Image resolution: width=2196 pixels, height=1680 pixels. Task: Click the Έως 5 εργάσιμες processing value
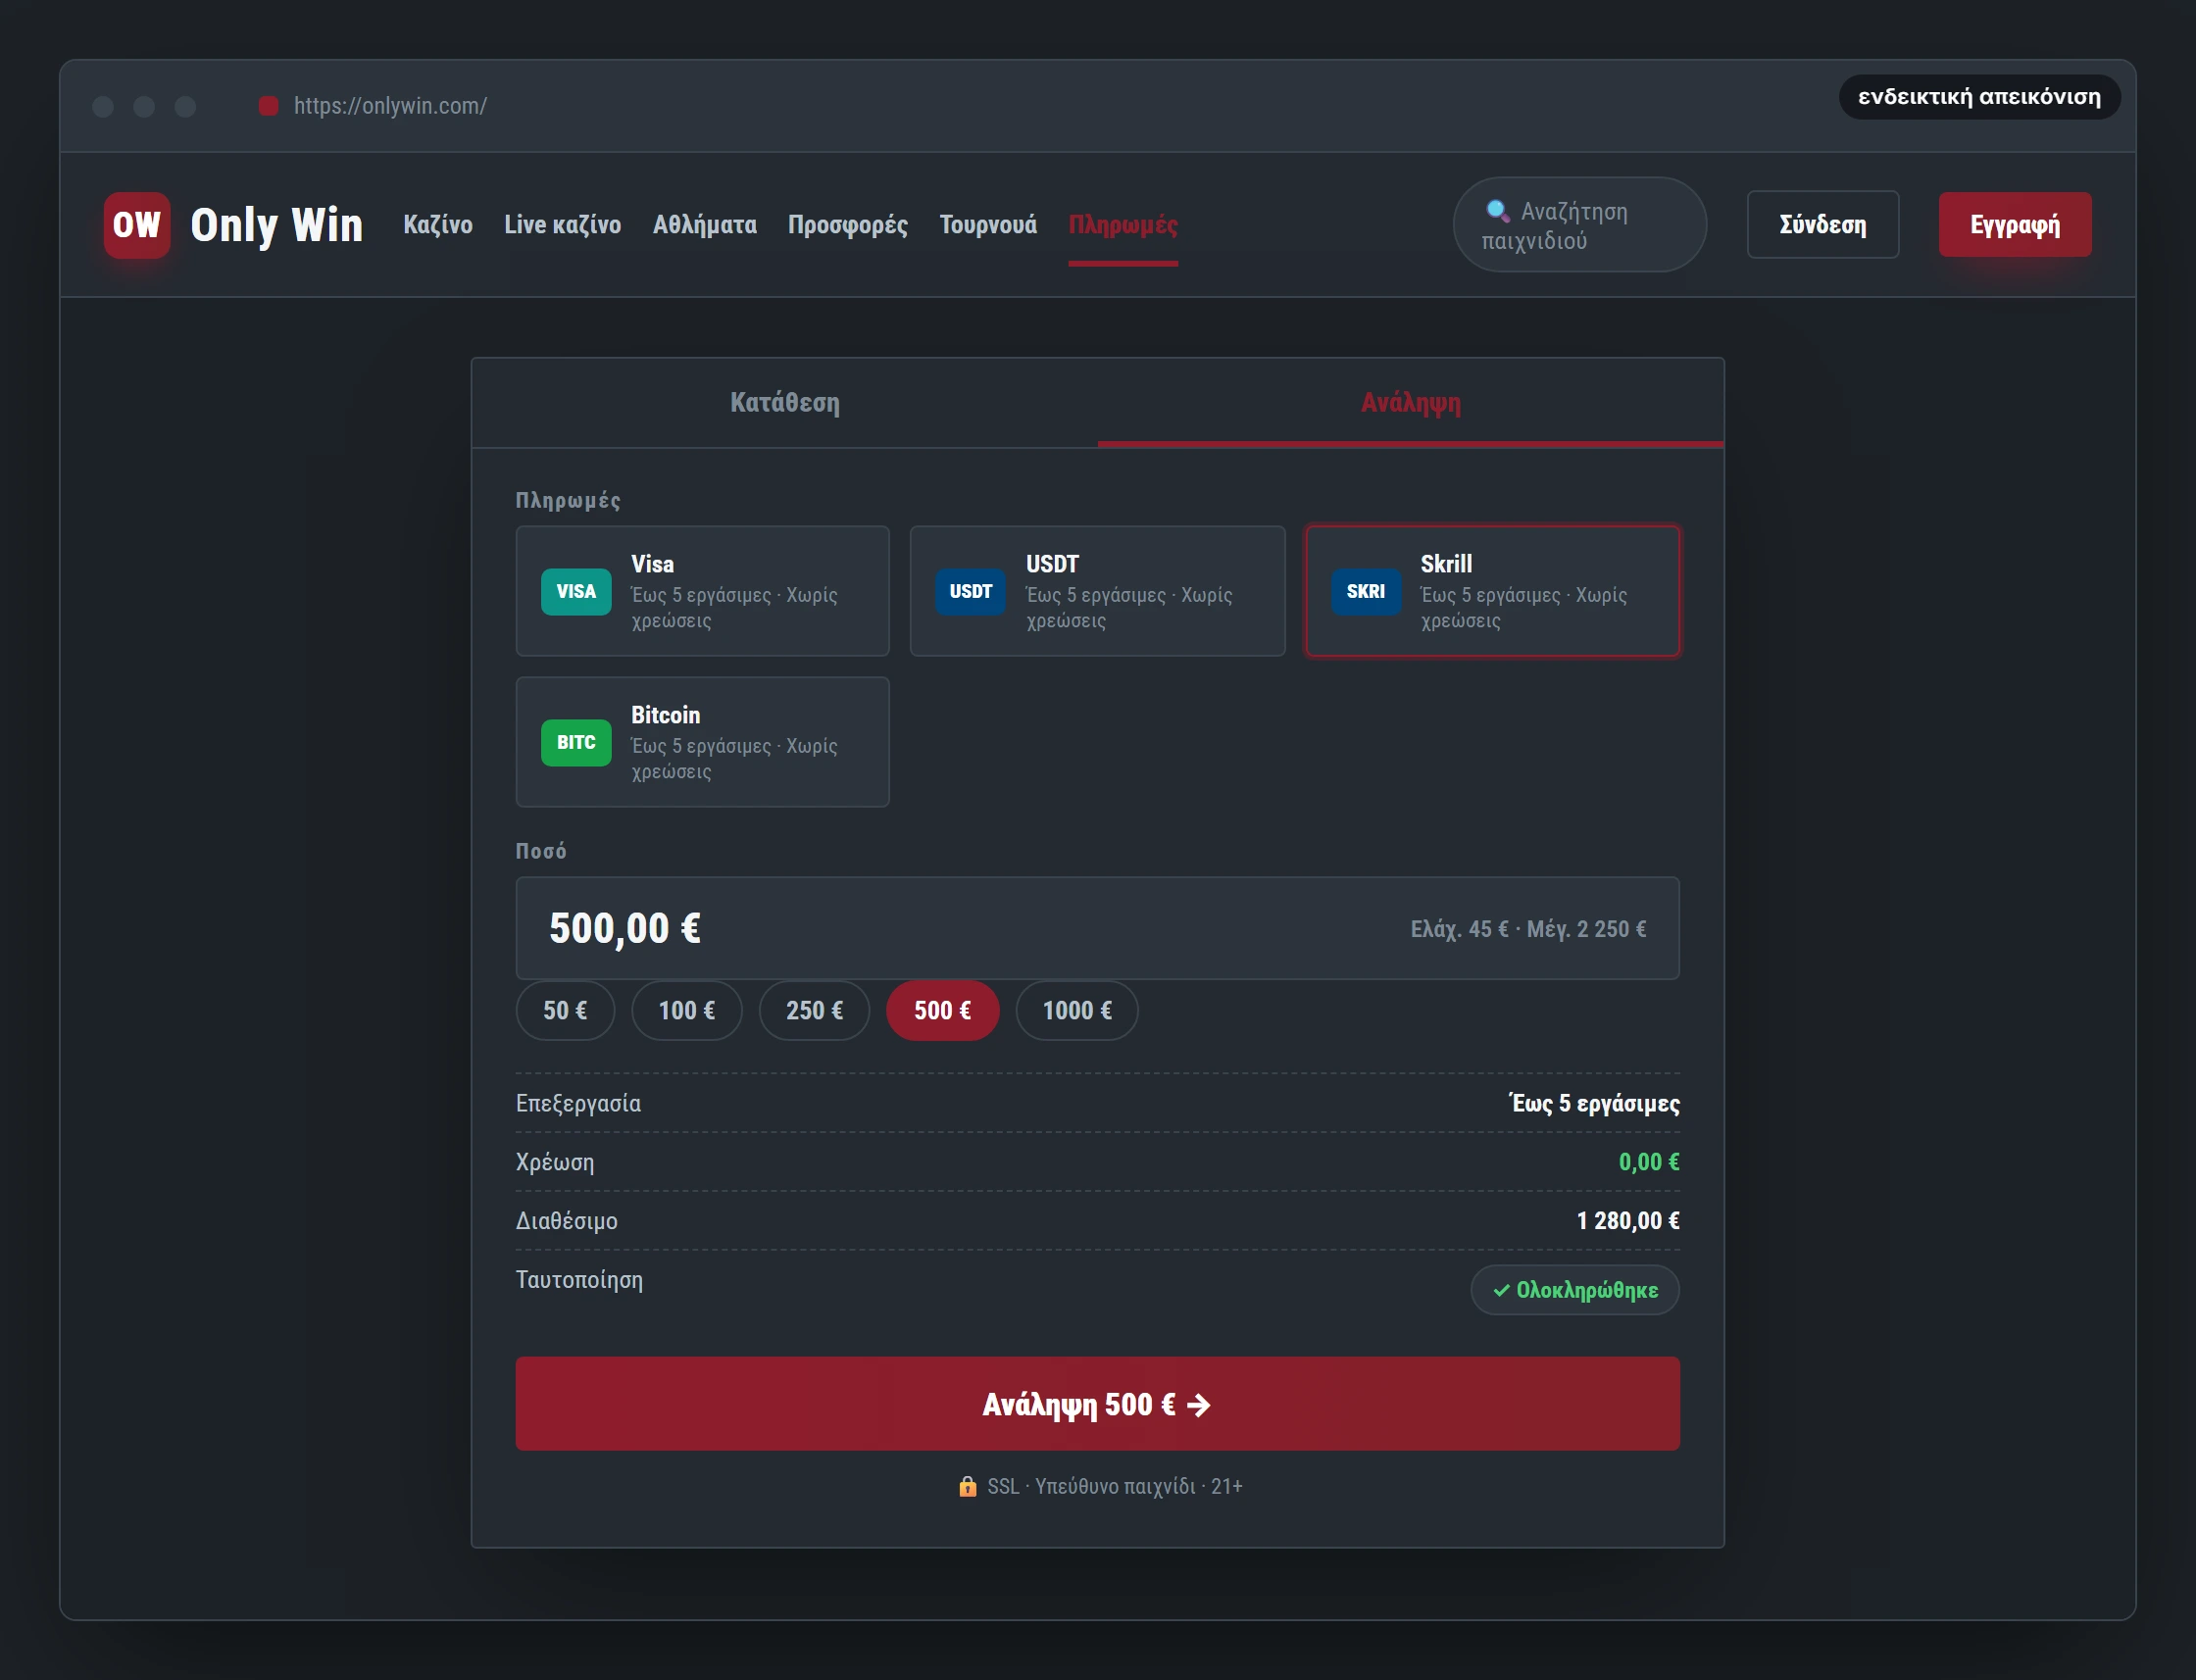click(1594, 1103)
